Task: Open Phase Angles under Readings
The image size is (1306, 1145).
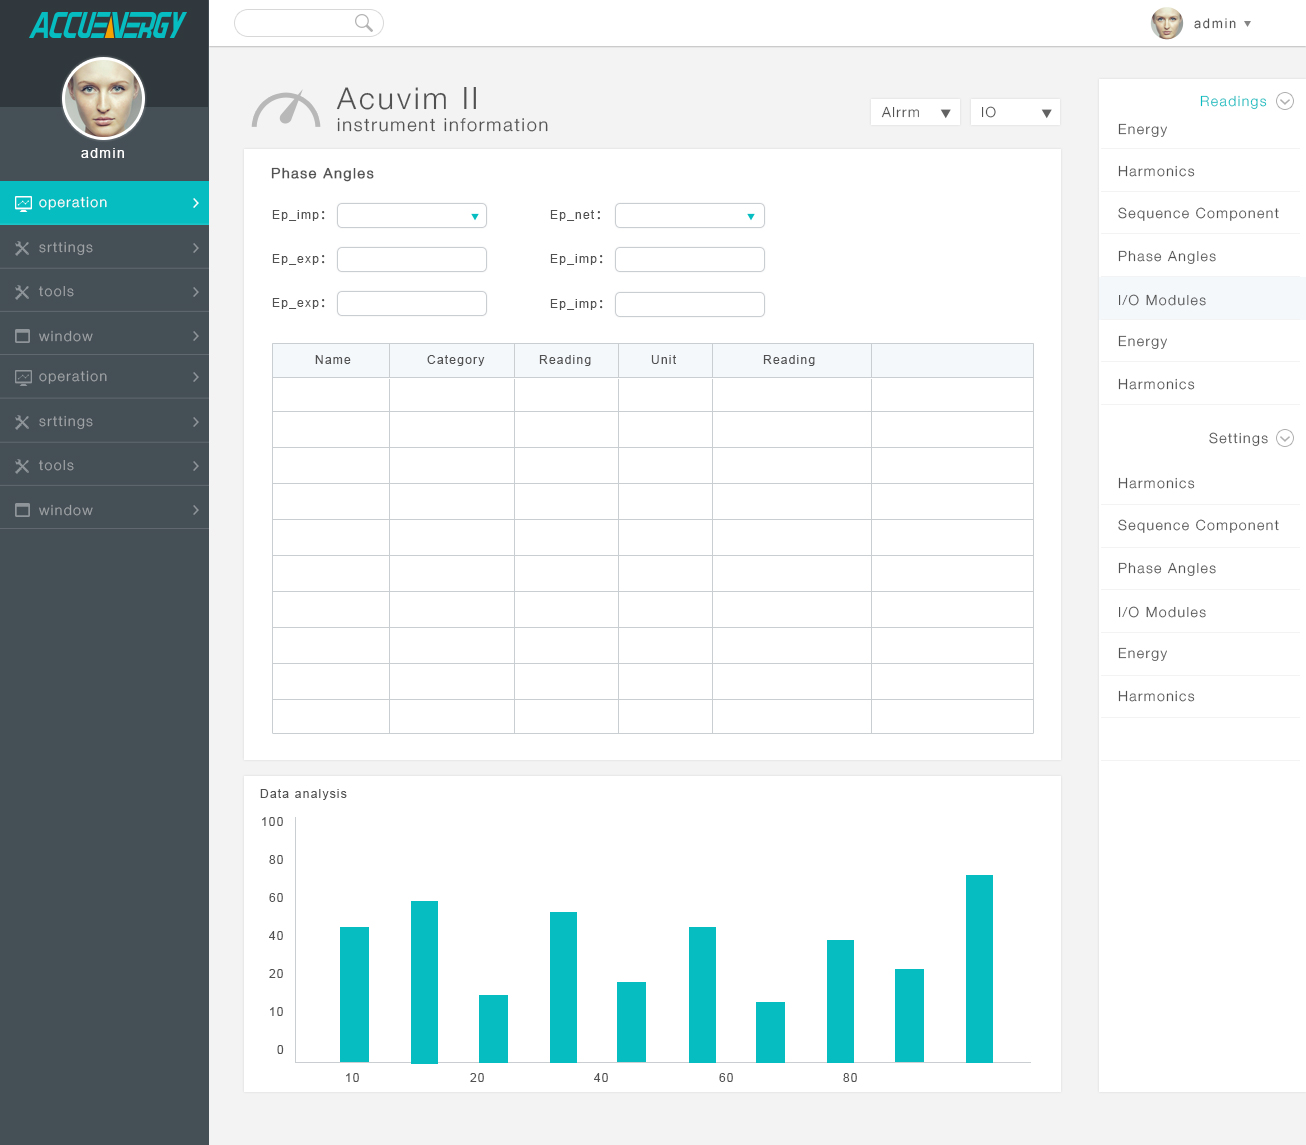Action: [x=1167, y=256]
